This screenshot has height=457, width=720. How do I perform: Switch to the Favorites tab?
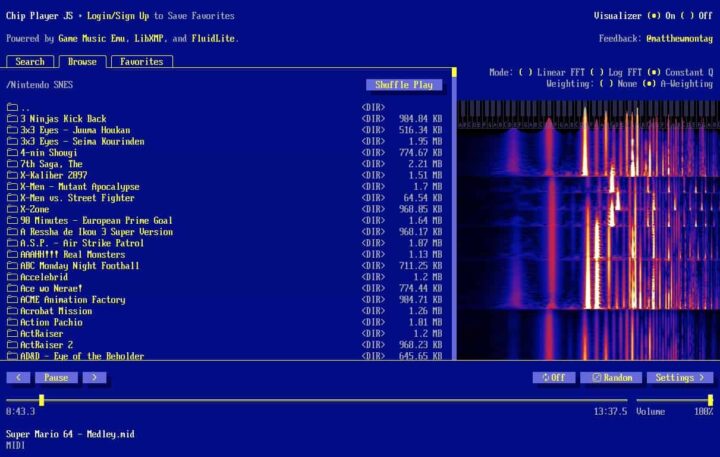141,62
